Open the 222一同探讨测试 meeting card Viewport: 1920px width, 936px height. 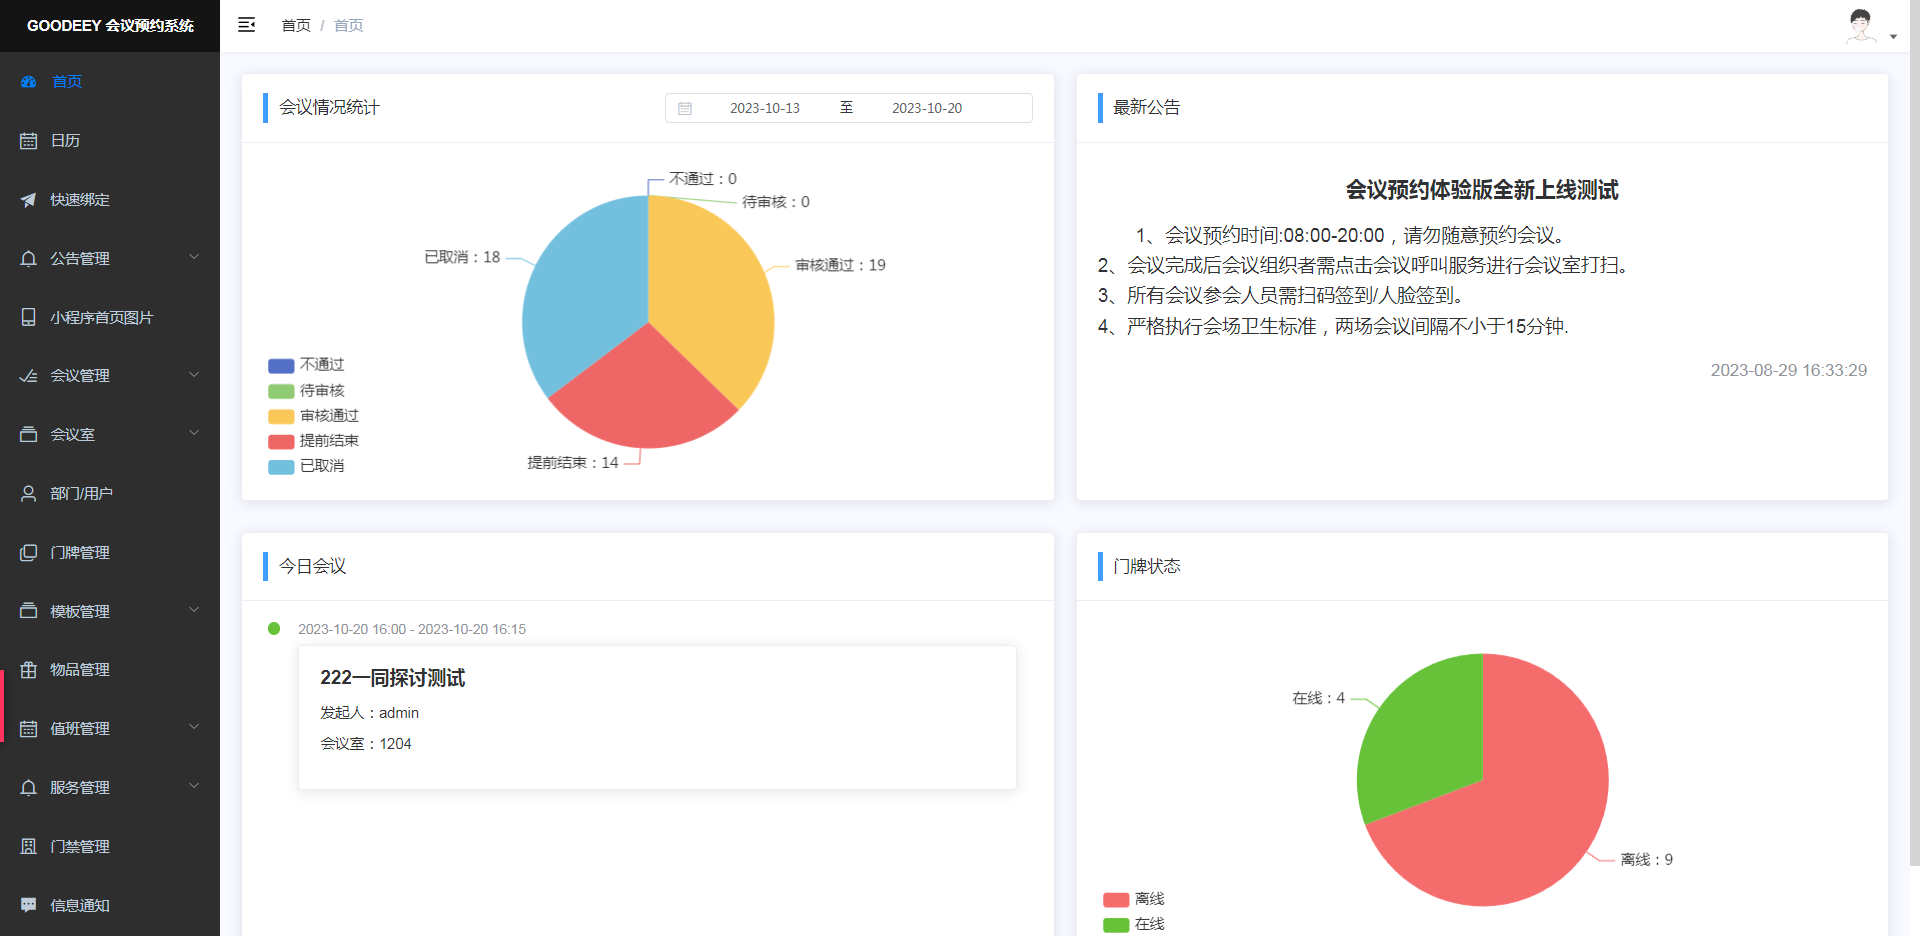click(x=657, y=717)
